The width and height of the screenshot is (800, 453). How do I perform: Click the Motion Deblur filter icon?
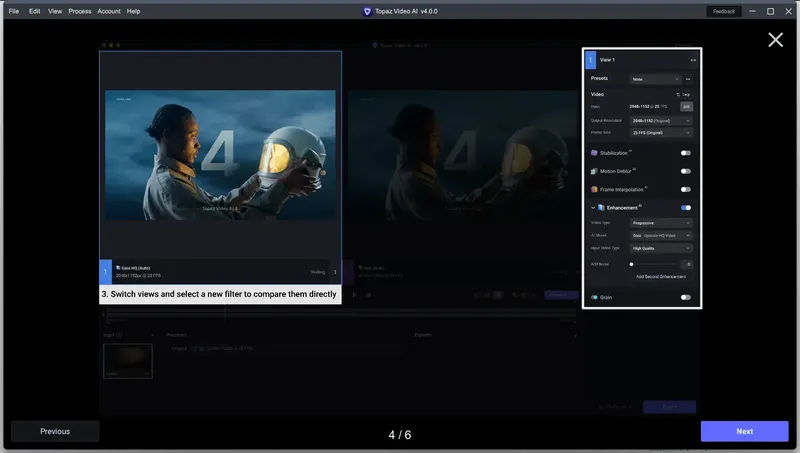pos(594,171)
